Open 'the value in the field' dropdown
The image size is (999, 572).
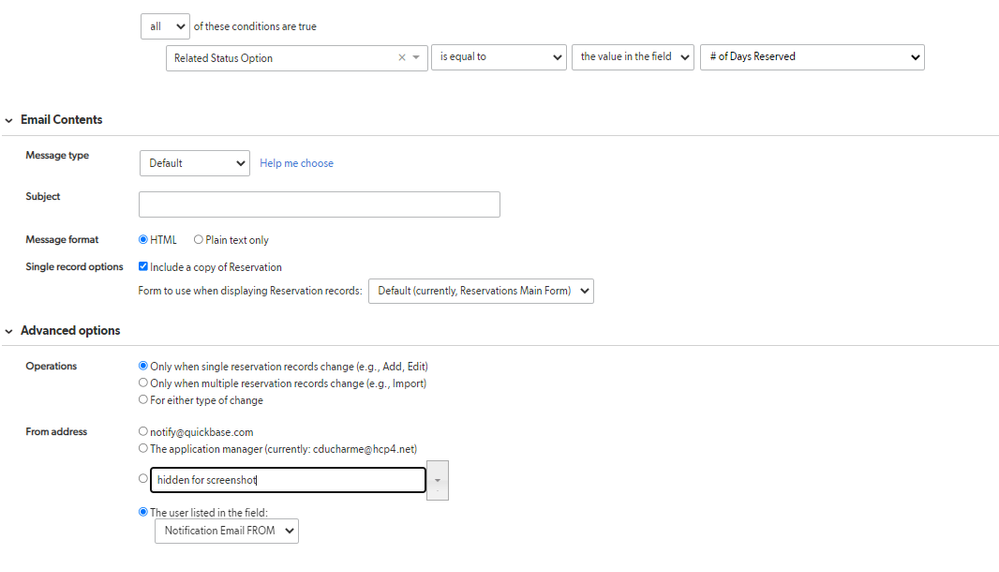point(633,57)
